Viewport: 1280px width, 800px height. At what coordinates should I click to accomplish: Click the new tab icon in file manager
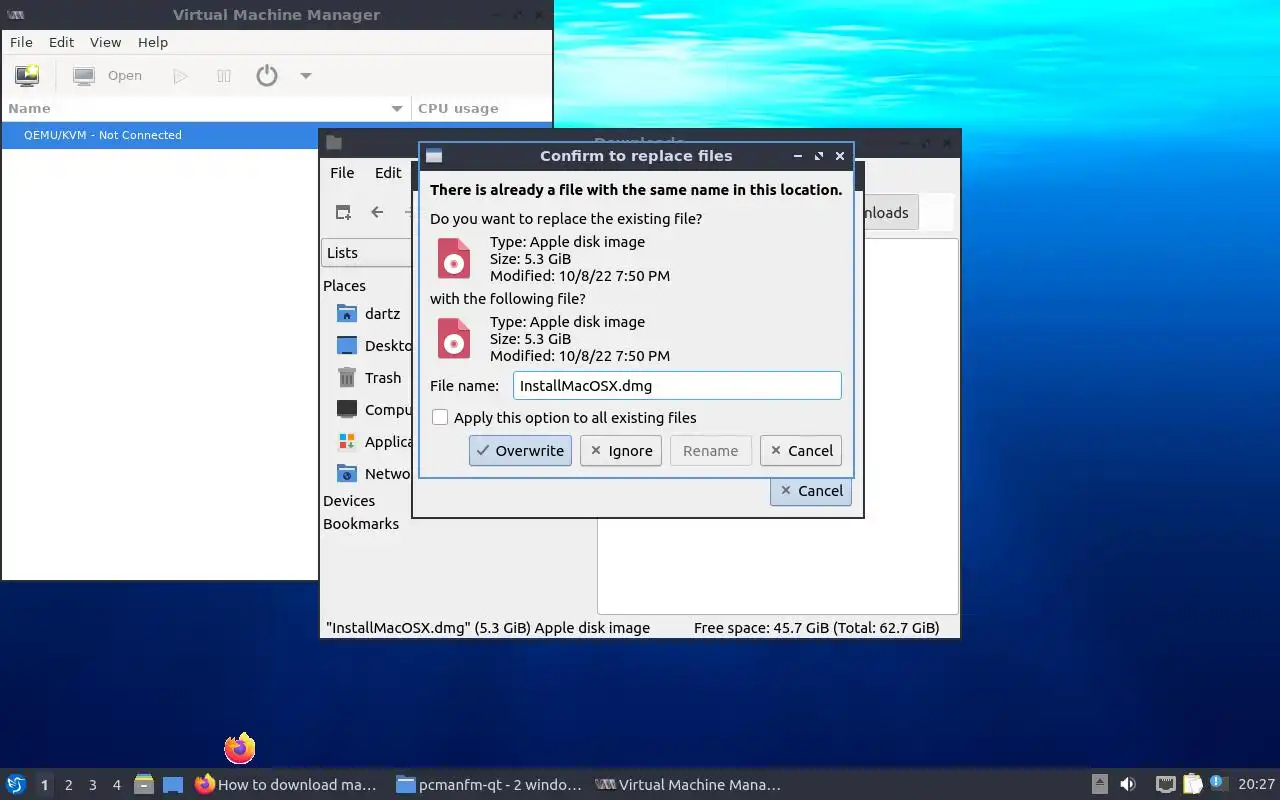(x=343, y=212)
